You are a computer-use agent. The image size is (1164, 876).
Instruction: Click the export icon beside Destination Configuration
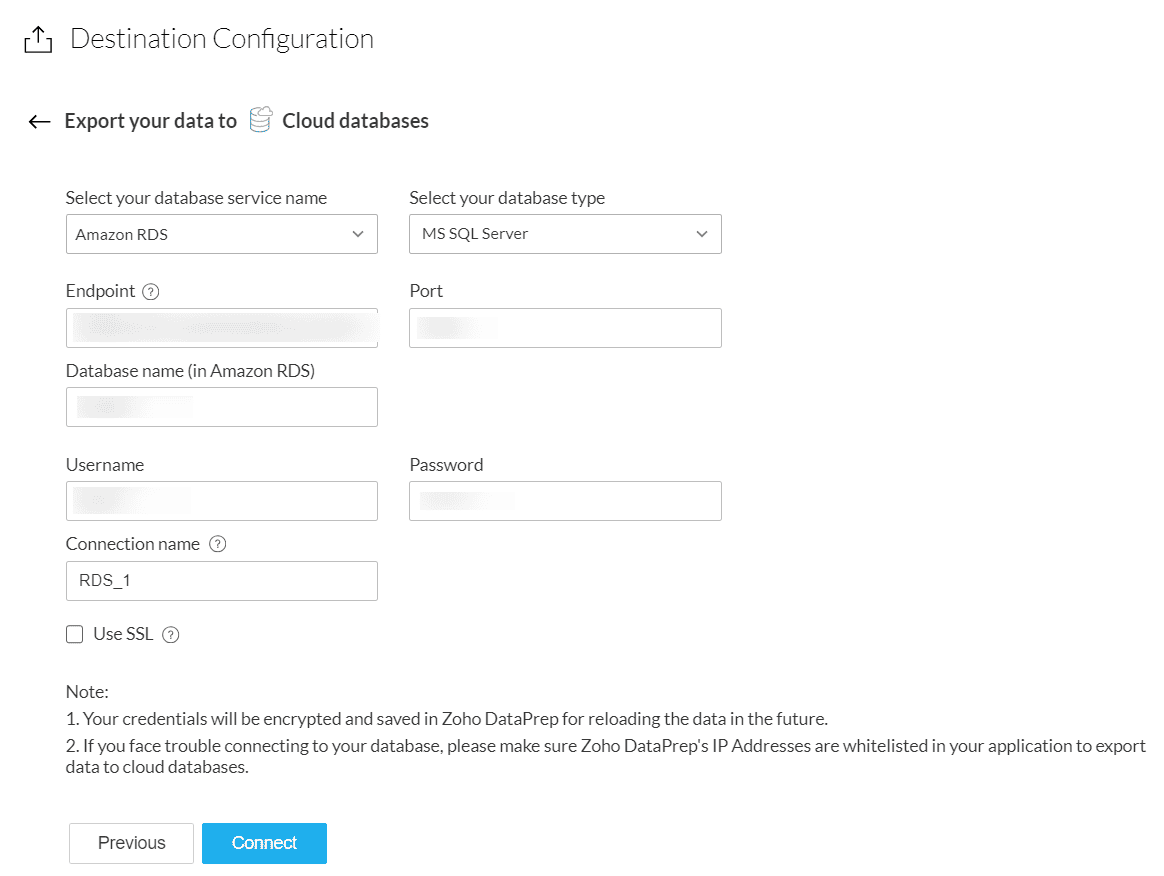[37, 40]
